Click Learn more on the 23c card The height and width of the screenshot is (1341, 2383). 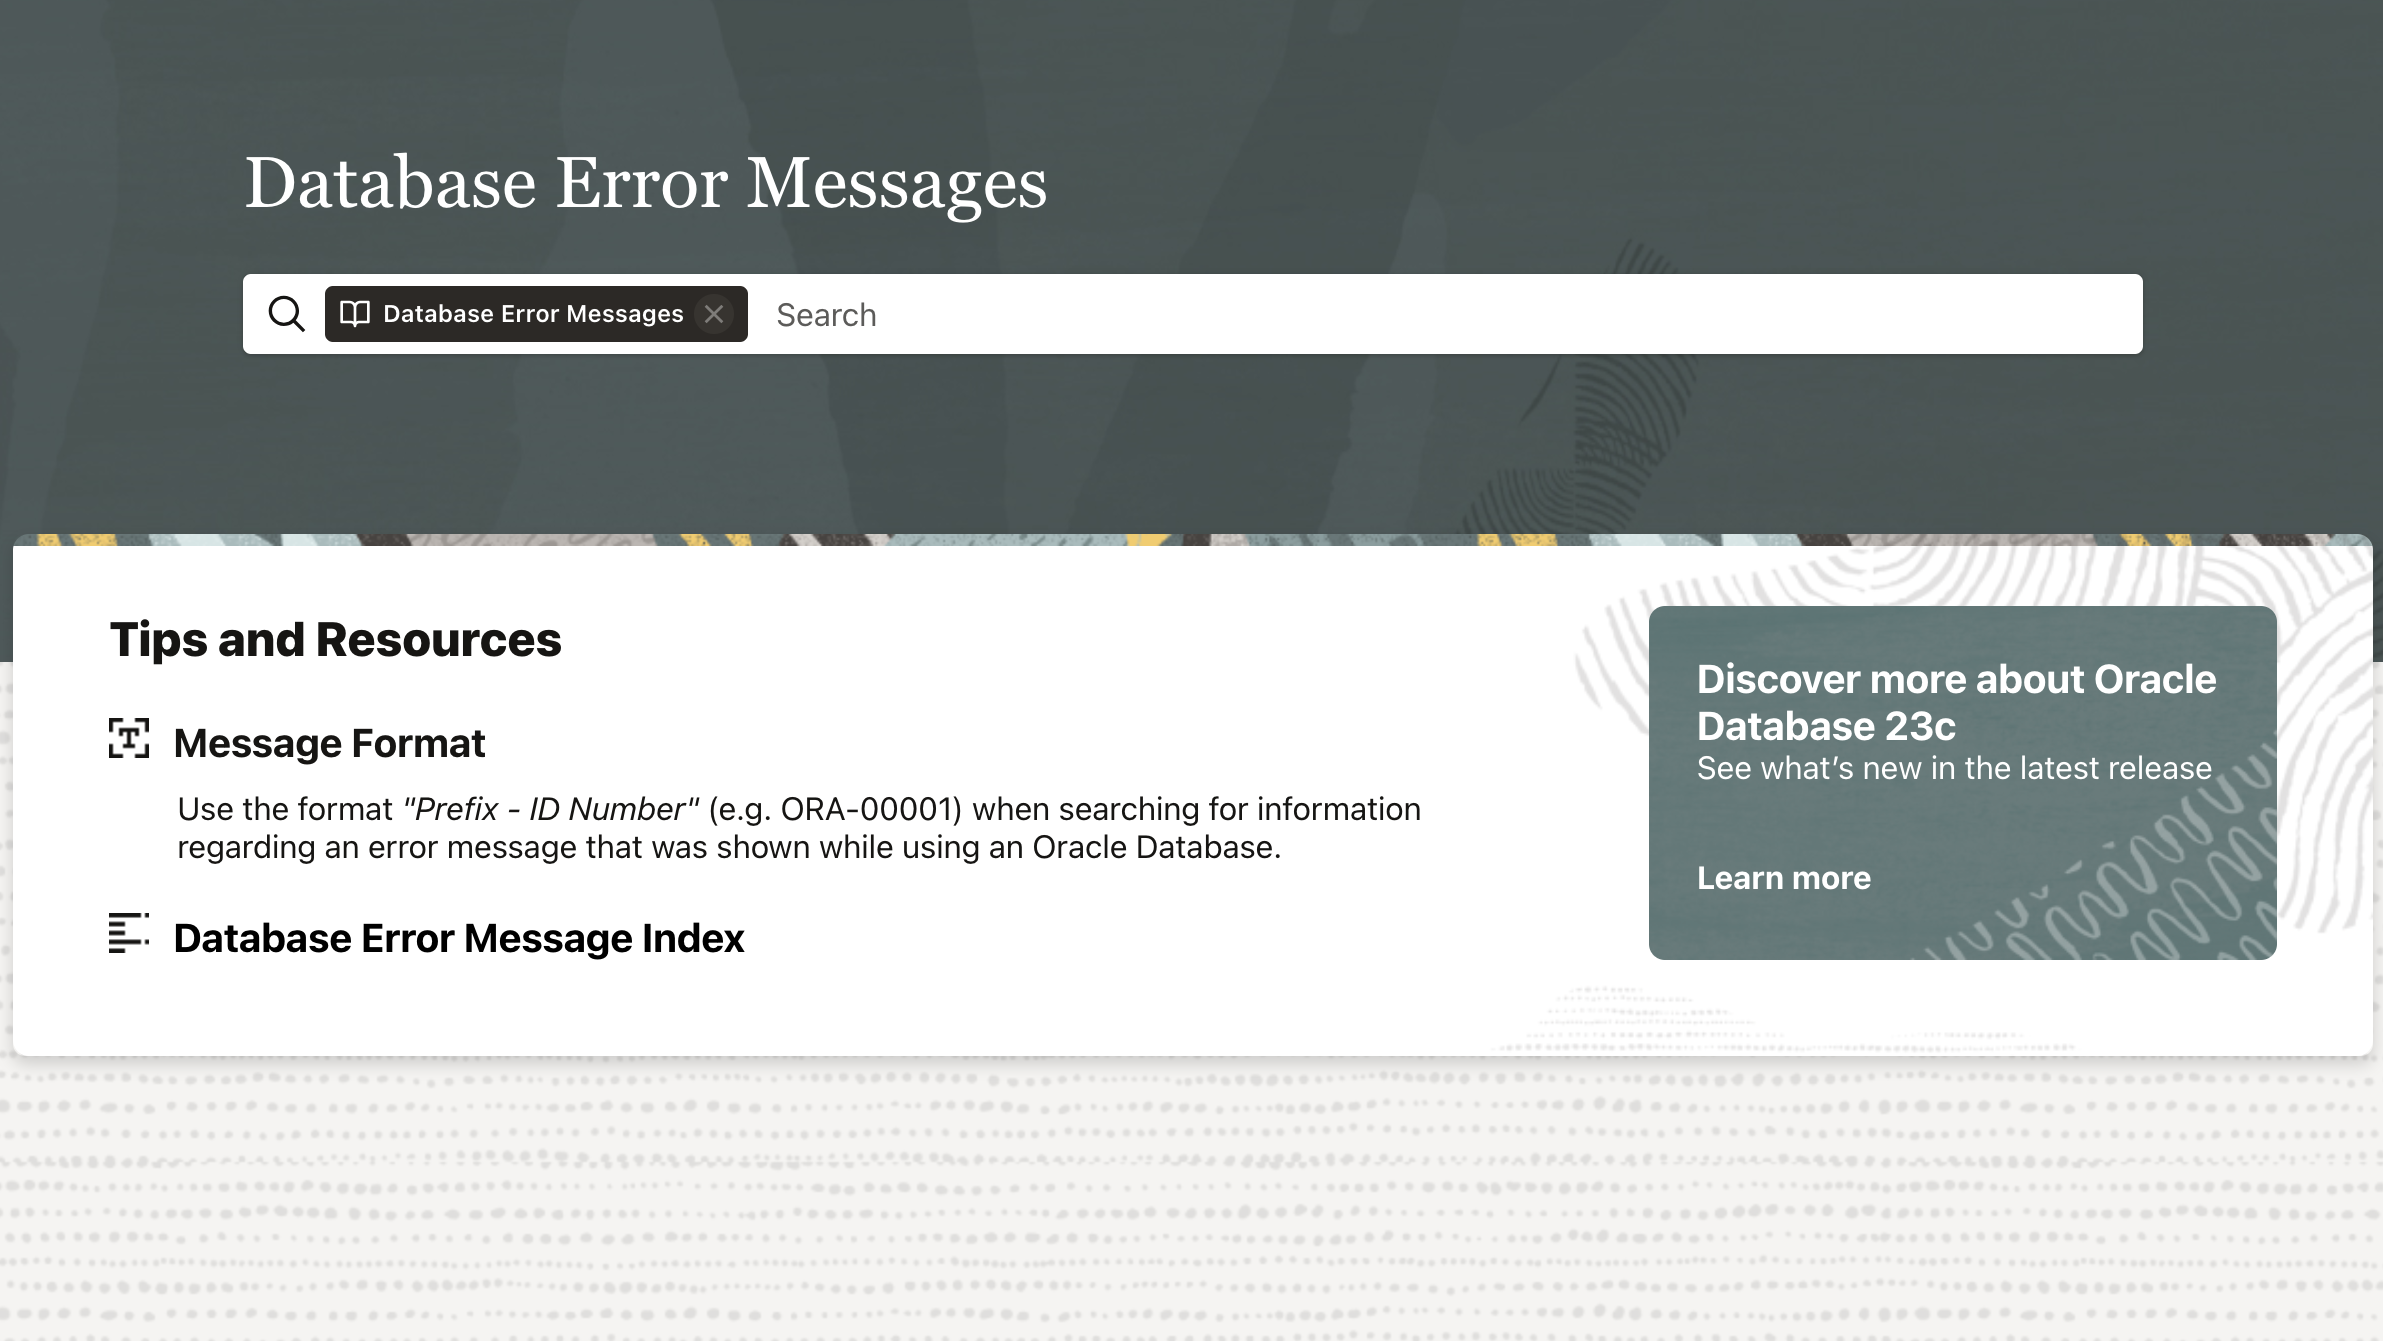pyautogui.click(x=1783, y=878)
